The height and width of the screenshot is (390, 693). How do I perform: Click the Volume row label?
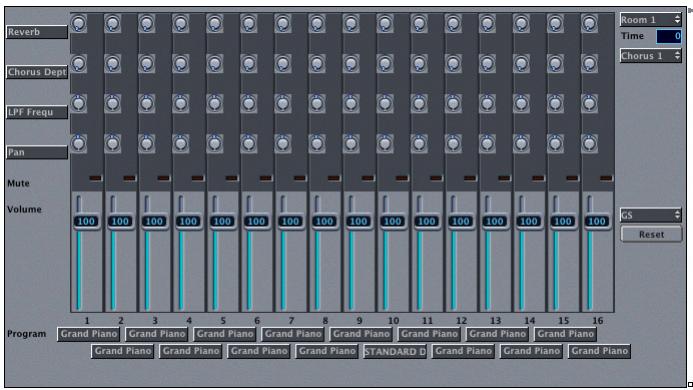(24, 209)
